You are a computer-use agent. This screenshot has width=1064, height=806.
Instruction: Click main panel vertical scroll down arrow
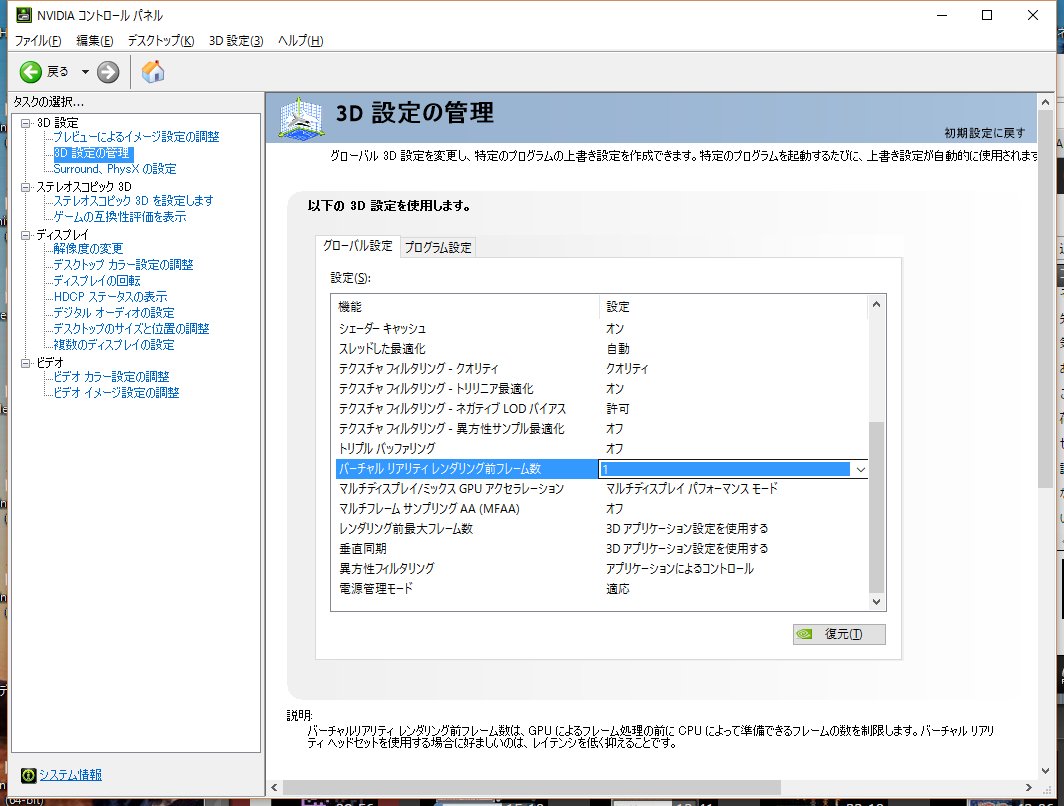(1045, 771)
